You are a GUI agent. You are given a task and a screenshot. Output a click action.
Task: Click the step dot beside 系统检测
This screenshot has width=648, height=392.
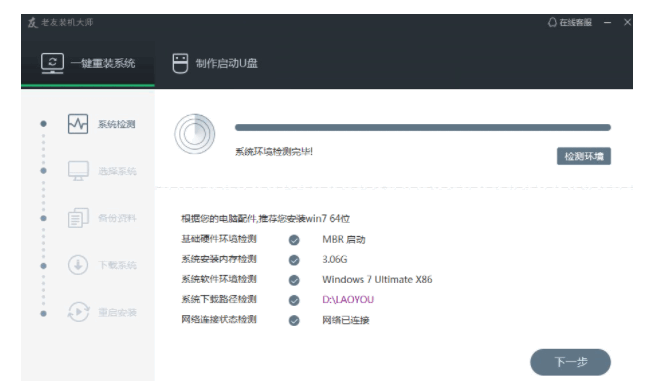pyautogui.click(x=43, y=124)
